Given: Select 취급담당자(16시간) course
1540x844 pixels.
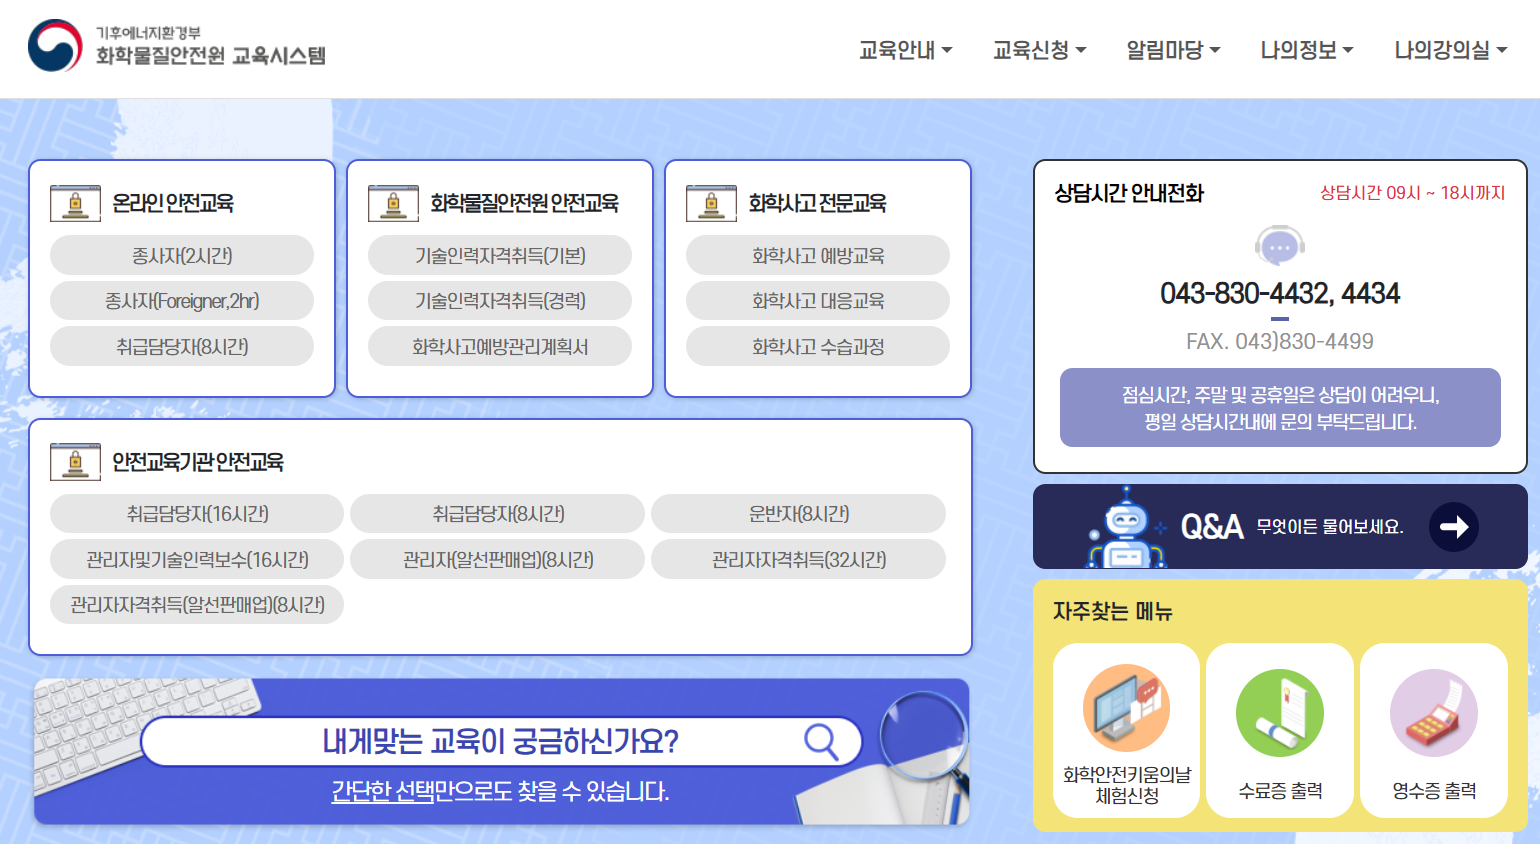Looking at the screenshot, I should (x=197, y=513).
